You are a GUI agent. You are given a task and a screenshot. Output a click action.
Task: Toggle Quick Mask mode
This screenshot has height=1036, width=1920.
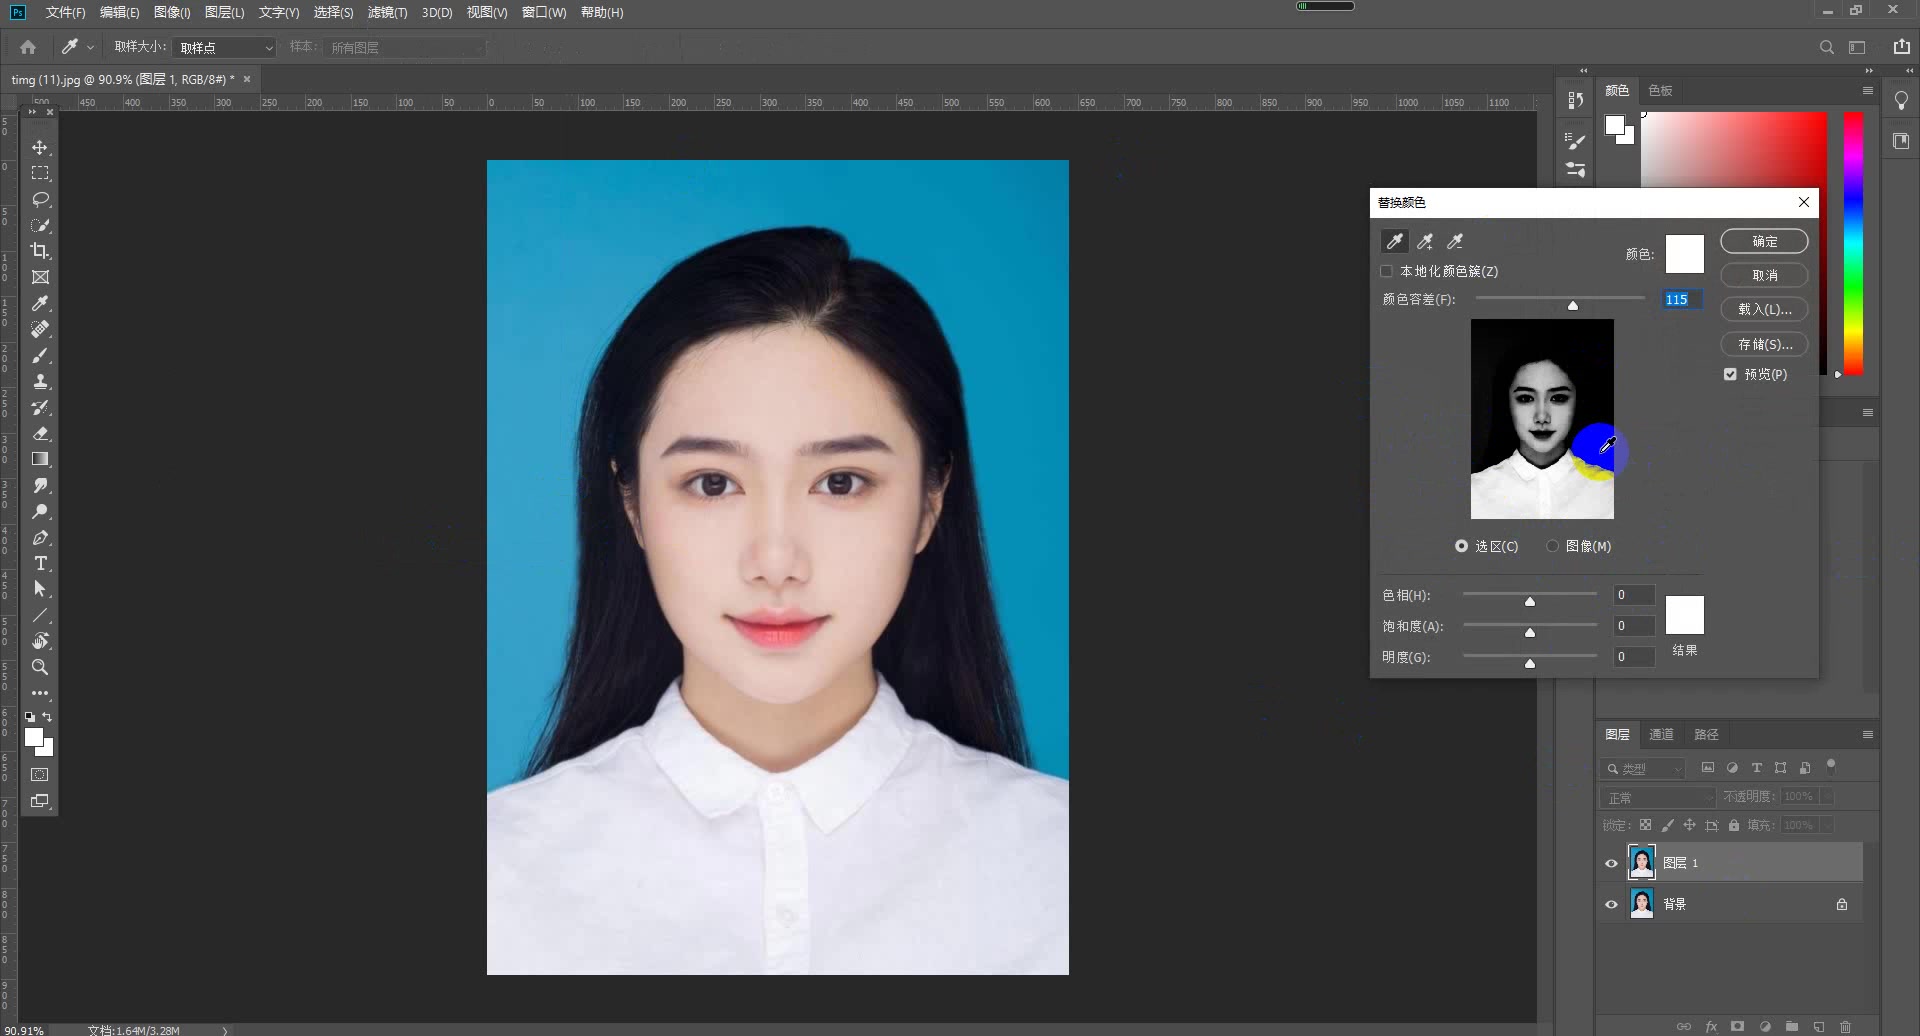[40, 775]
